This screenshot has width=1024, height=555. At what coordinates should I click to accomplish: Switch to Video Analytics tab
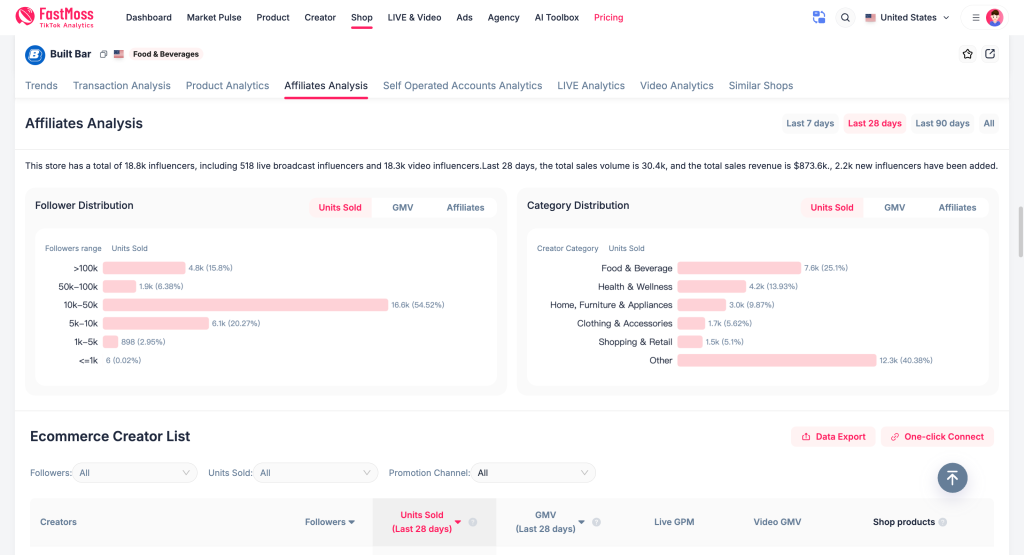tap(677, 86)
